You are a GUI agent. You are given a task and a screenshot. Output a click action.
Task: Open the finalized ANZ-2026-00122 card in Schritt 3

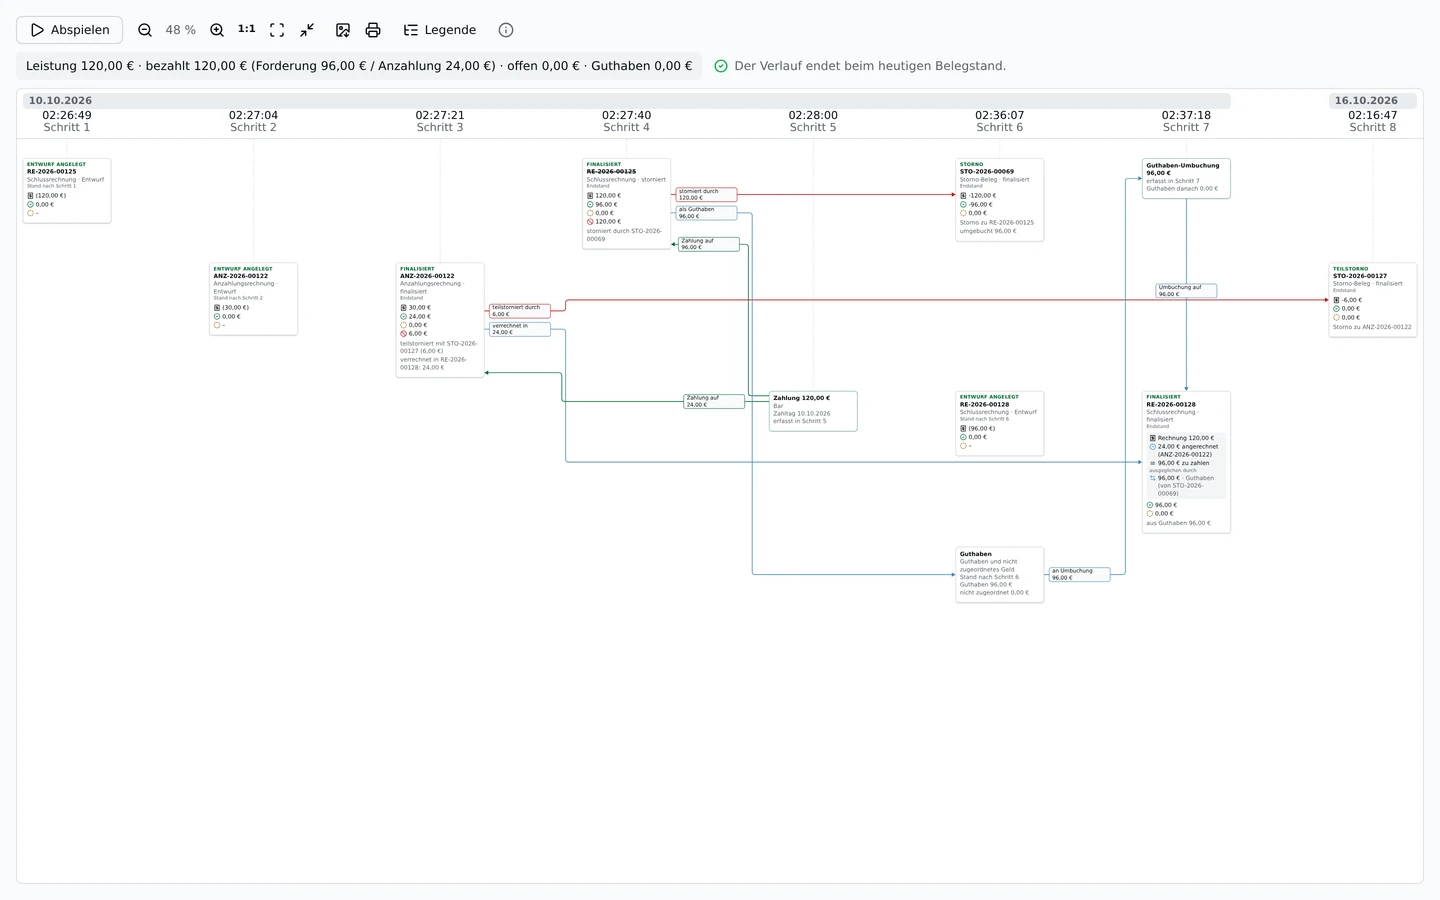pos(440,320)
